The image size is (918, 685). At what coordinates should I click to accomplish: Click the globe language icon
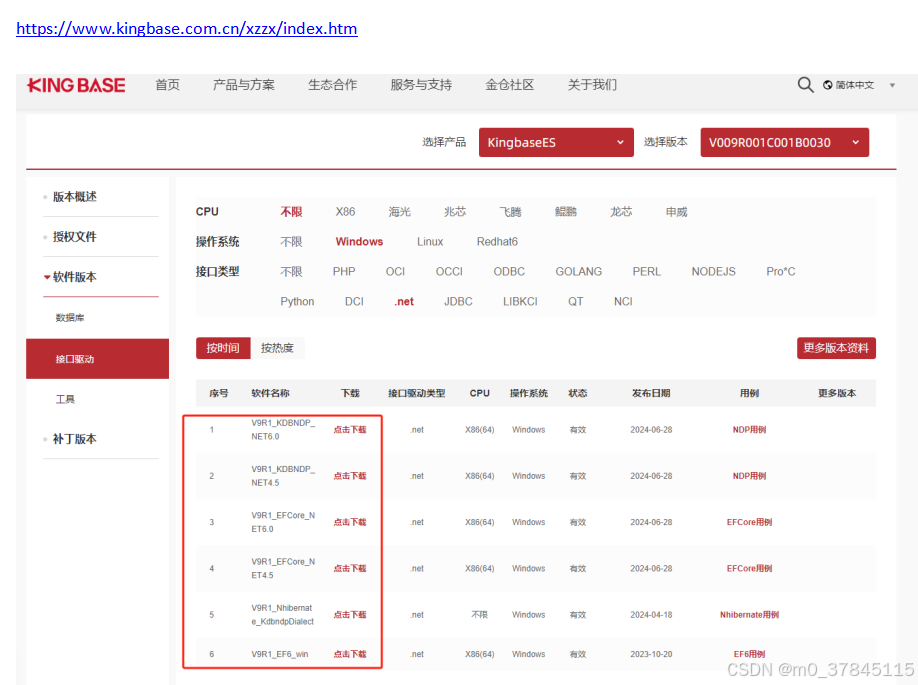click(827, 85)
